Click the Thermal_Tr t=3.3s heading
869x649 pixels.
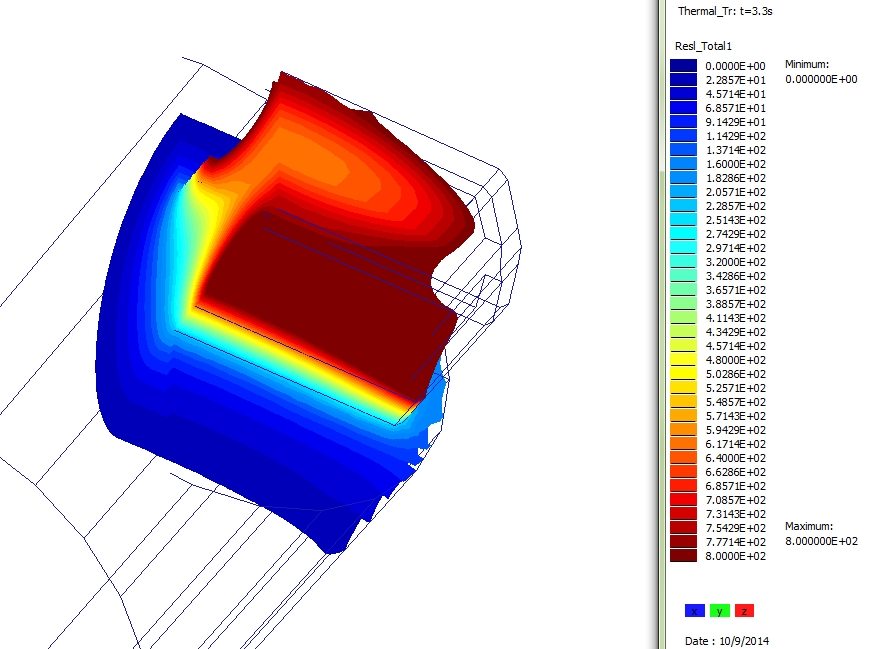pyautogui.click(x=723, y=12)
